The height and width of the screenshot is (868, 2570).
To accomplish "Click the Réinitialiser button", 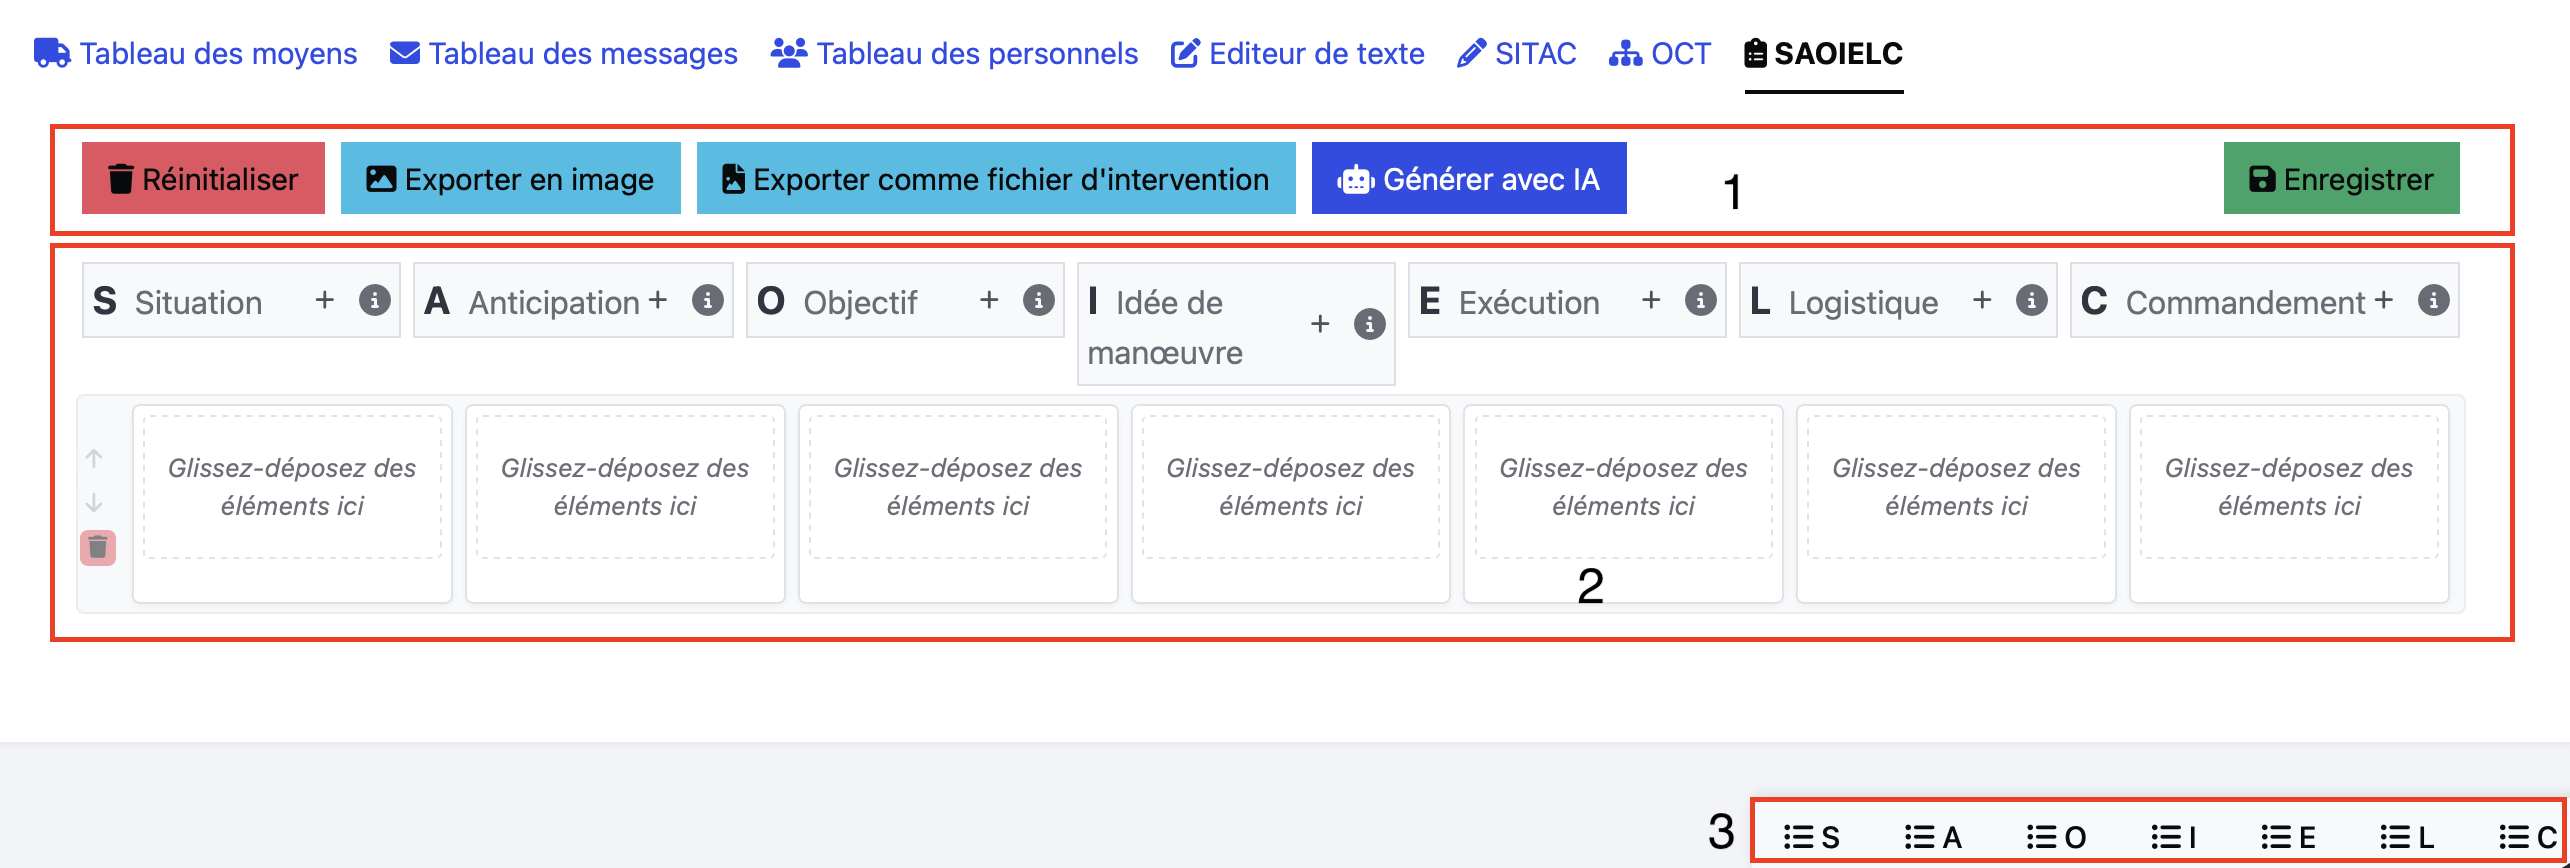I will point(203,179).
